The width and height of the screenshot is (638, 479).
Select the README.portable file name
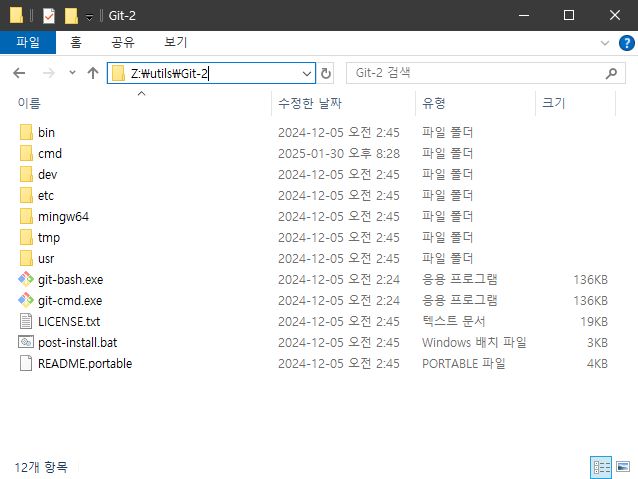pos(85,363)
